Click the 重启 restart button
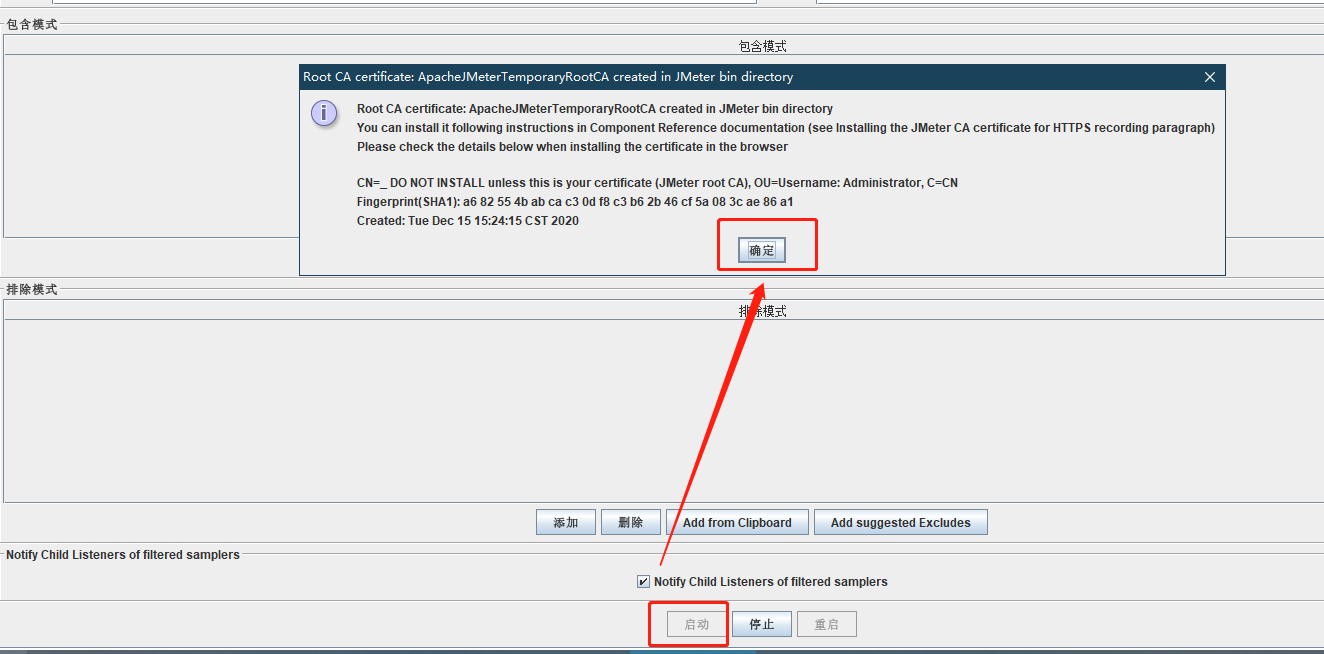 (827, 624)
